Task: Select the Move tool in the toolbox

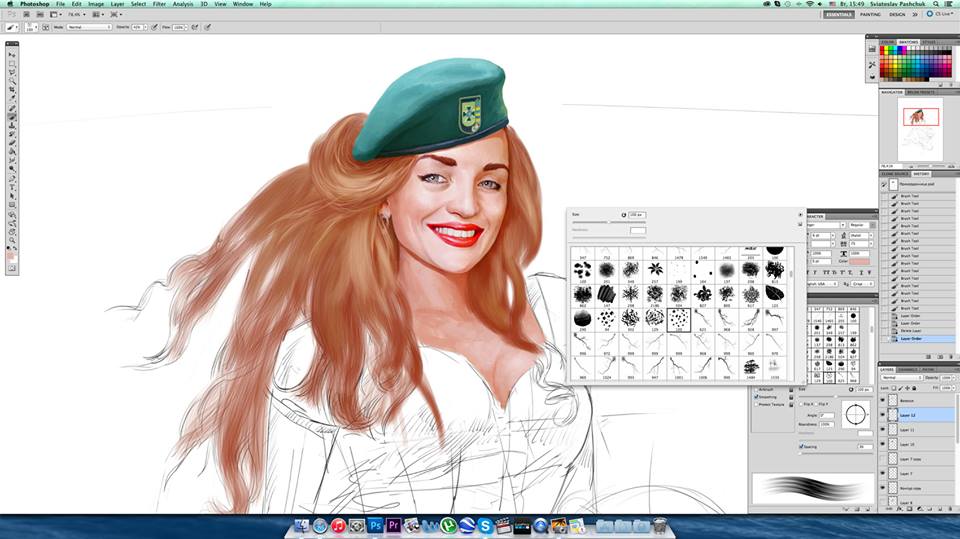Action: (x=12, y=55)
